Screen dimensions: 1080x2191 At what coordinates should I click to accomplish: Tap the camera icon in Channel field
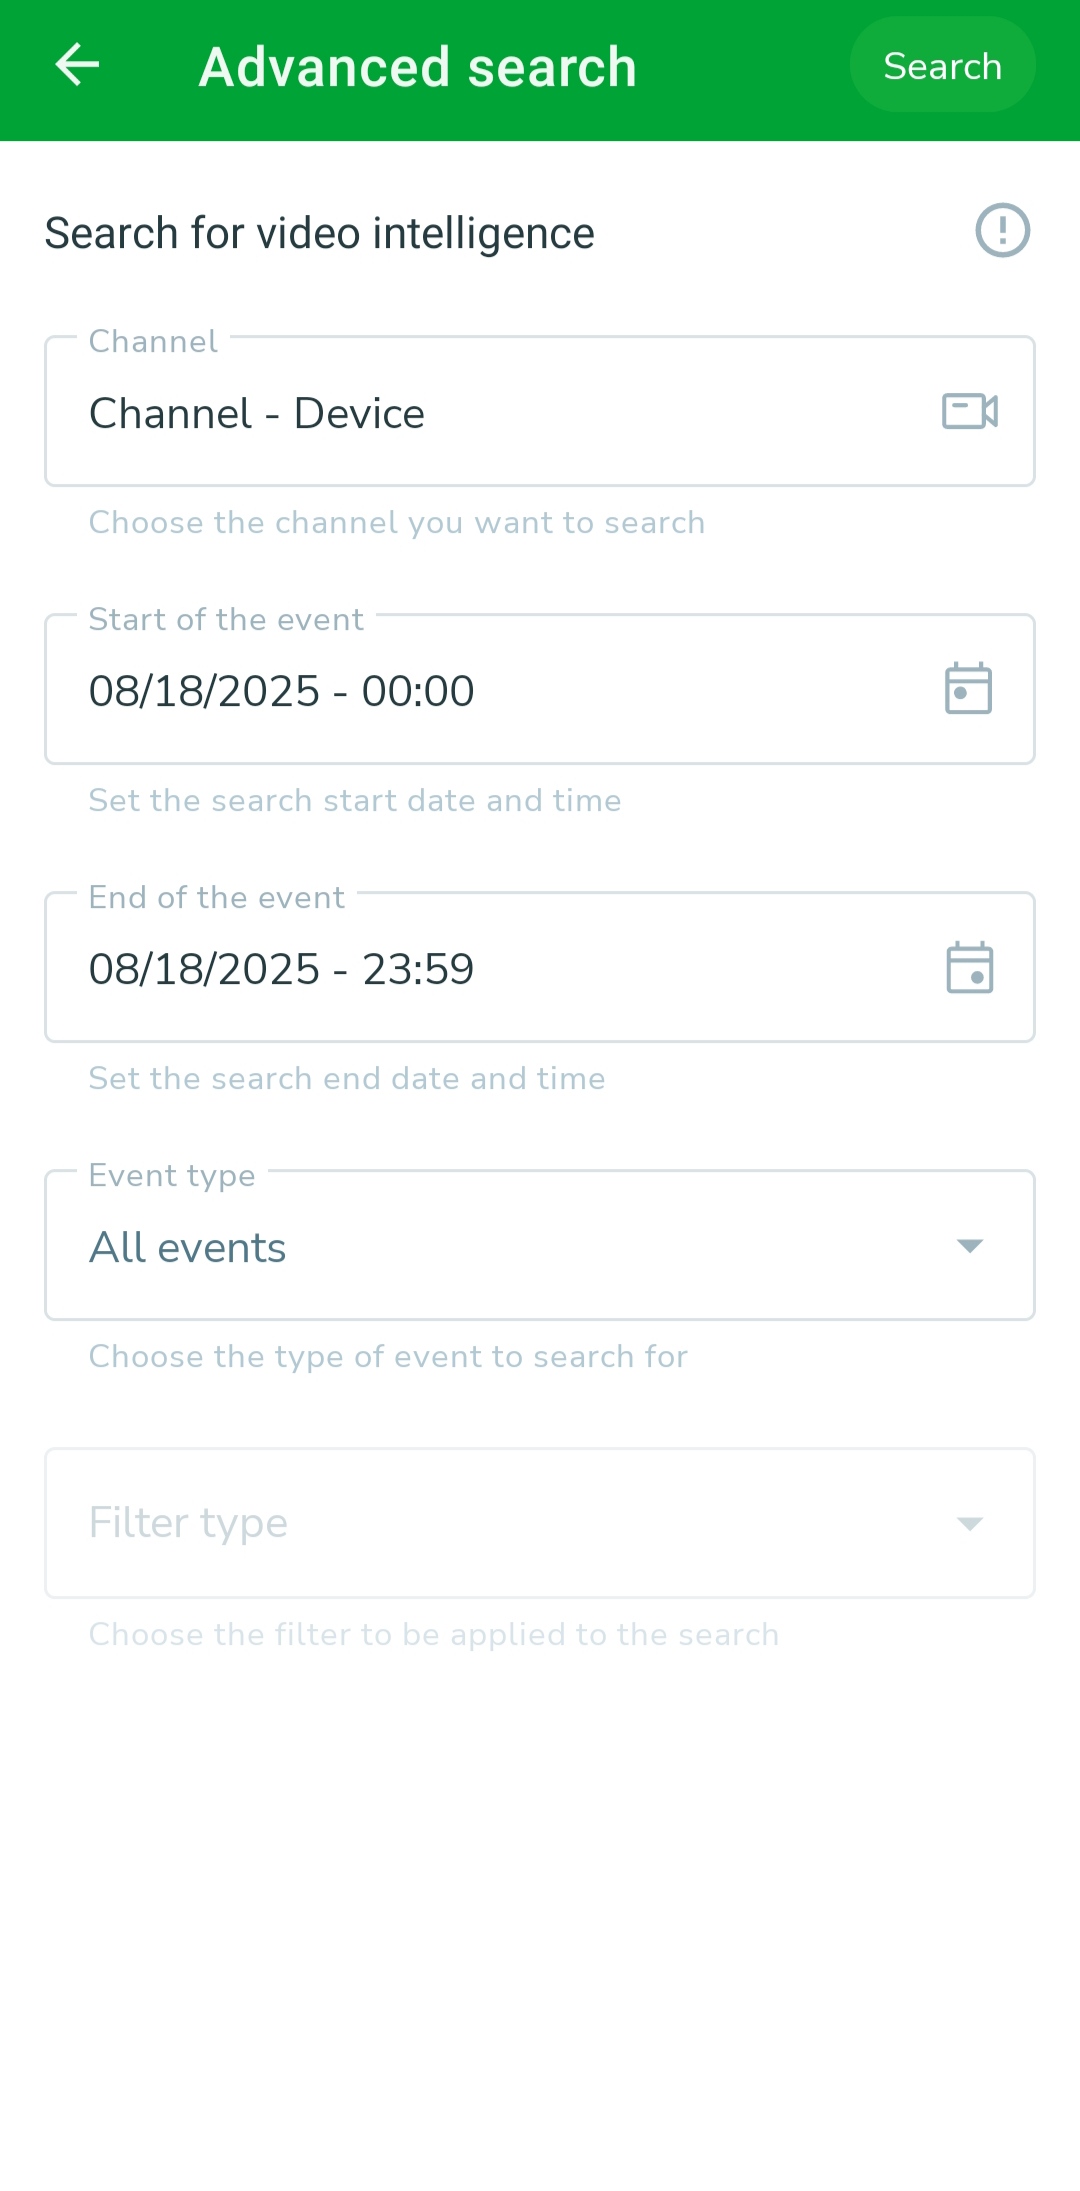[x=969, y=411]
